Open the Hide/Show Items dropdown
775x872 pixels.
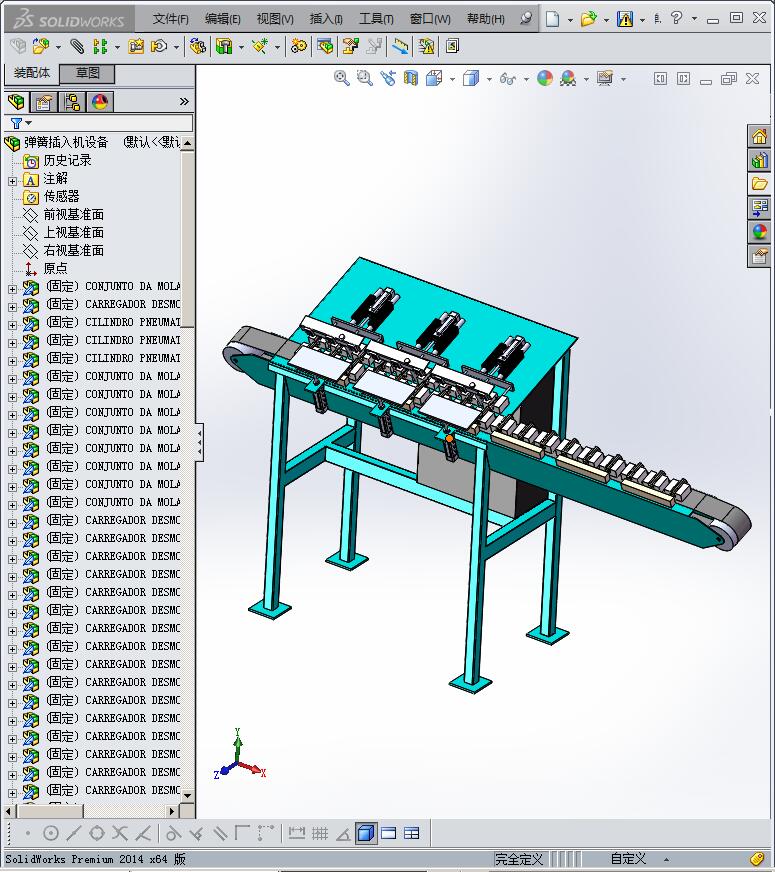point(526,80)
